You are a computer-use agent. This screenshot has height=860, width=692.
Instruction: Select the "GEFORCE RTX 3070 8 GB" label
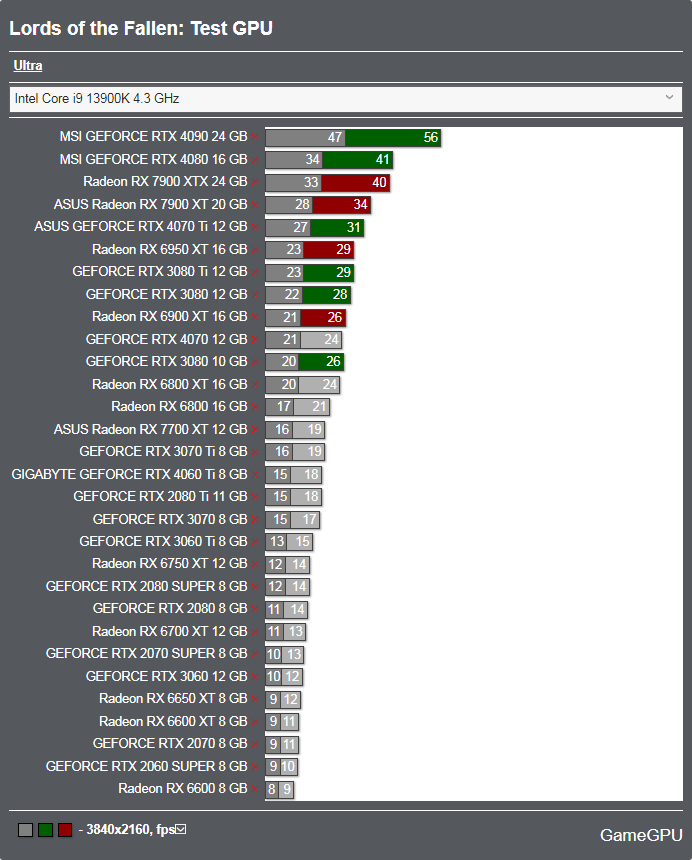pos(170,519)
